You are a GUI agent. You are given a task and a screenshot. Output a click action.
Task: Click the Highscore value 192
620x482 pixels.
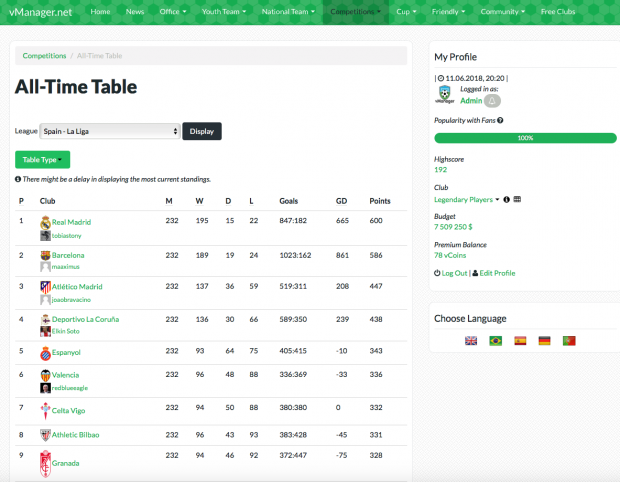click(x=440, y=170)
